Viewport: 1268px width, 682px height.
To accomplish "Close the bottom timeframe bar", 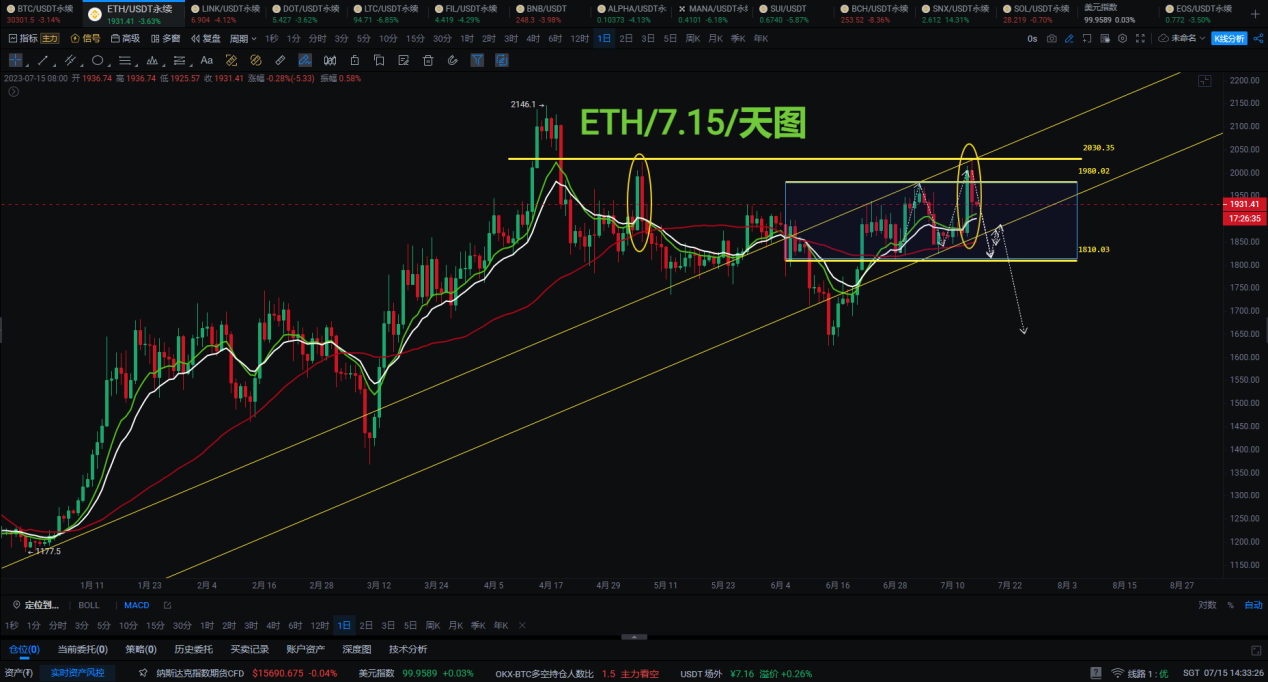I will point(522,625).
